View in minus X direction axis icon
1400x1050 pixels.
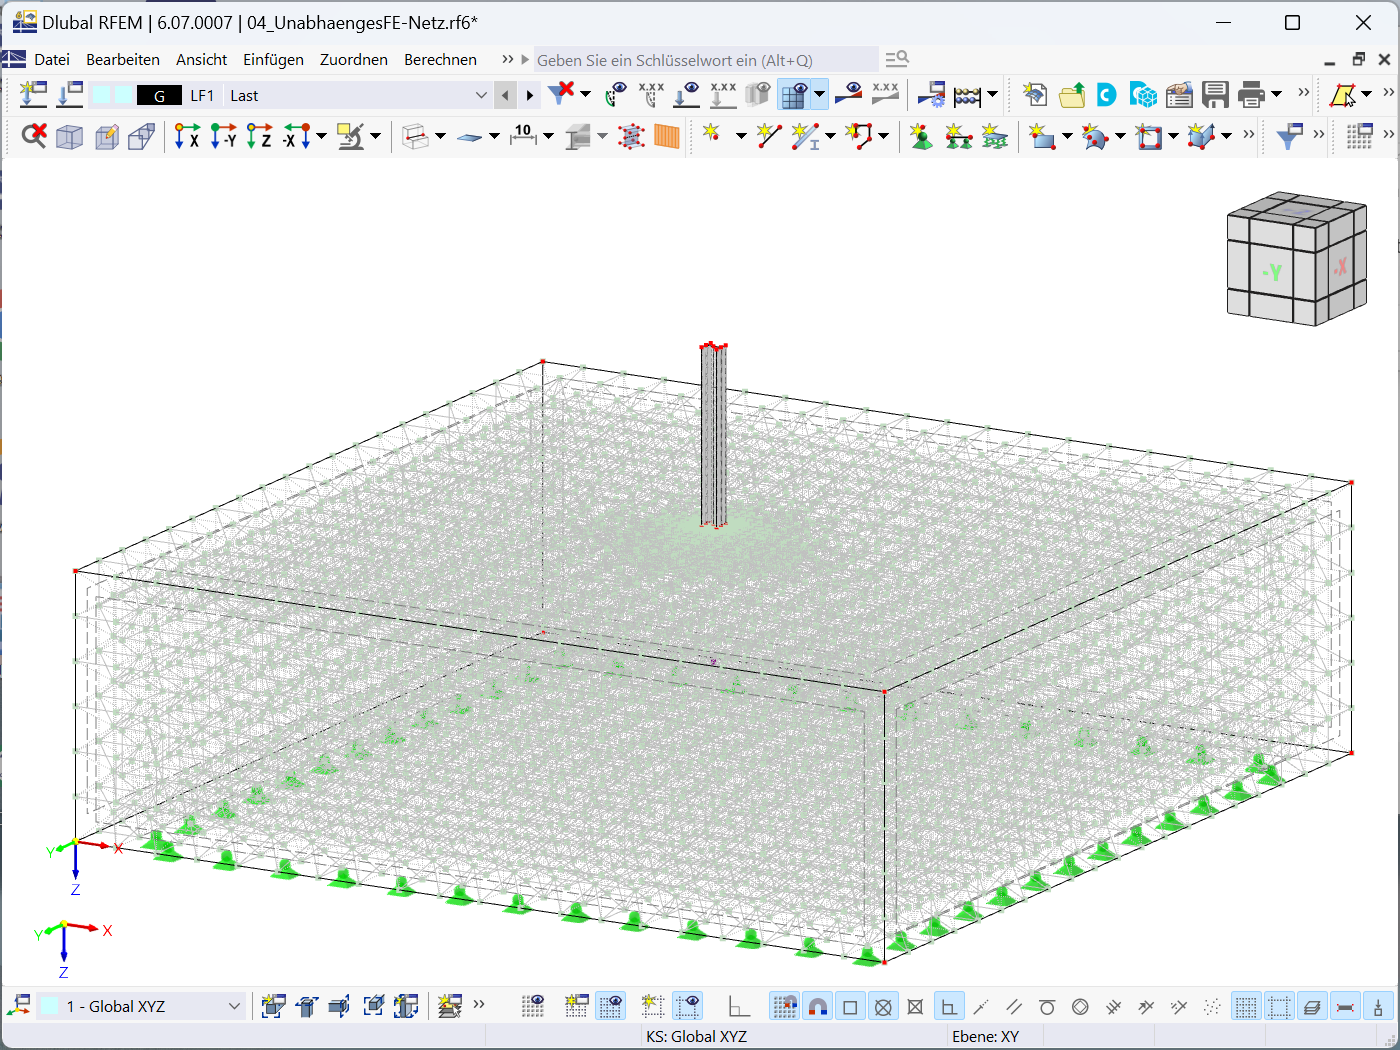pos(296,136)
